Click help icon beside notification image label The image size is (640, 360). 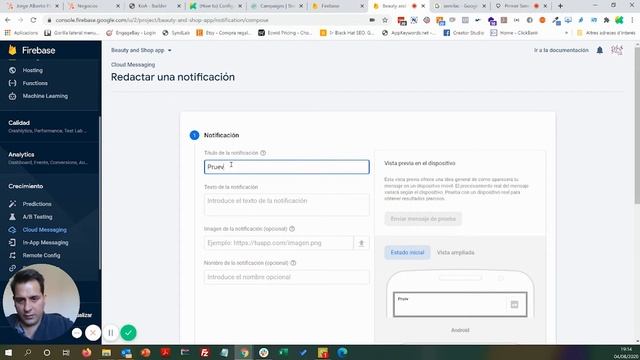click(x=292, y=229)
